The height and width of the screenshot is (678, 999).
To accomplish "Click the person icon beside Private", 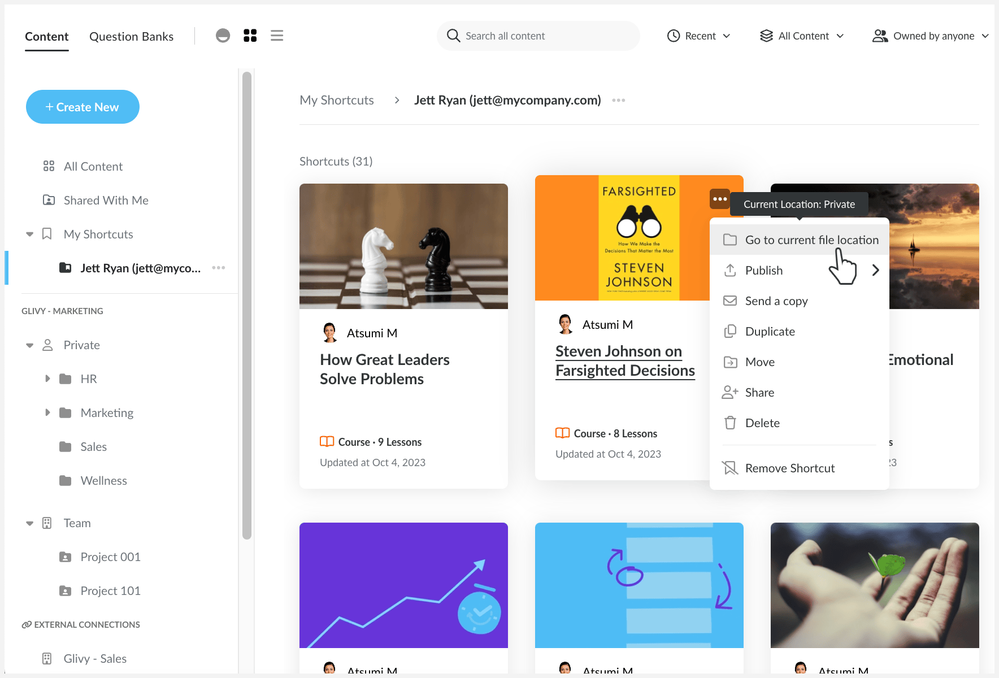I will [47, 345].
